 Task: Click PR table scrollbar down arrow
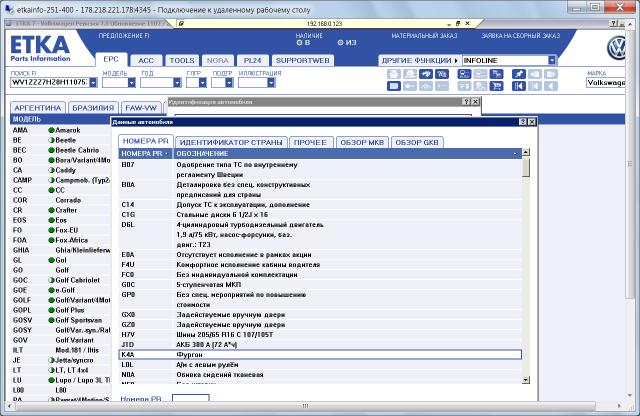[526, 380]
